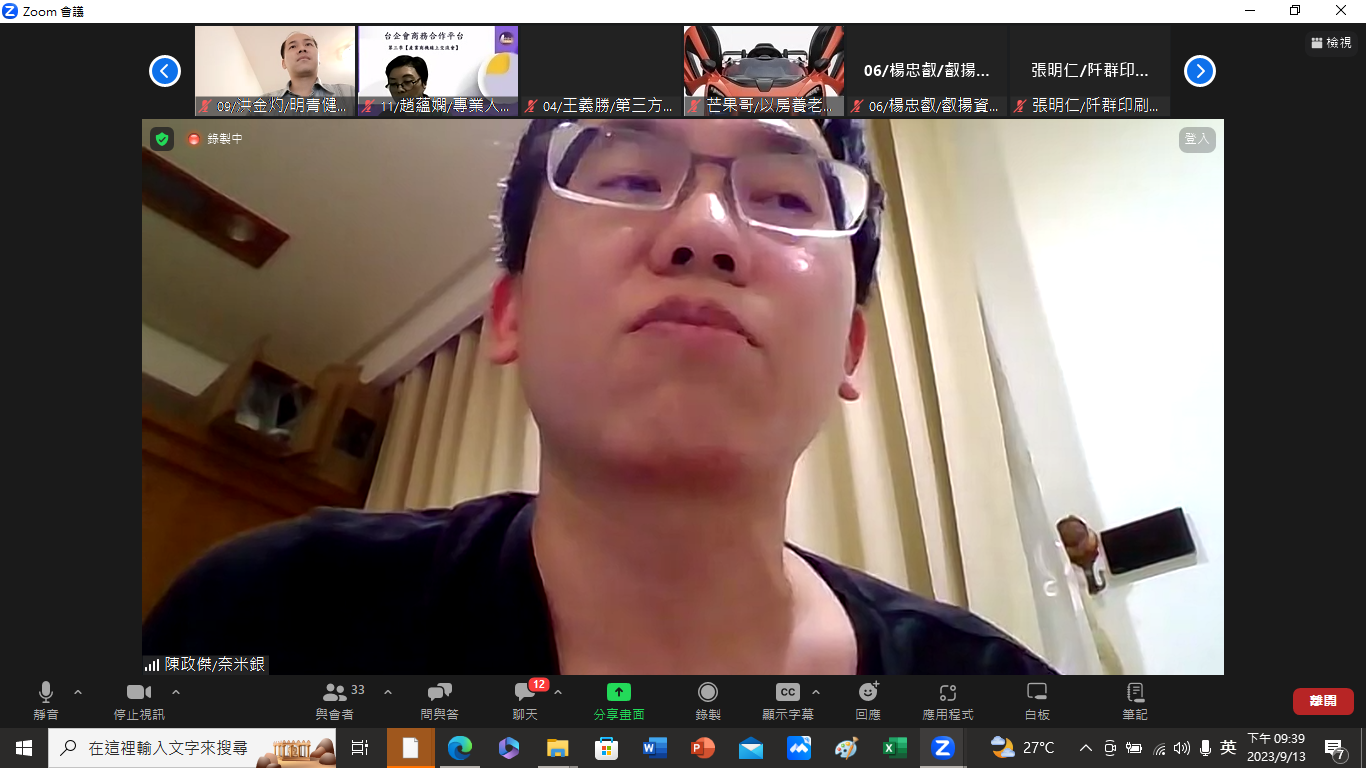Viewport: 1366px width, 768px height.
Task: Open Windows Start menu
Action: [x=24, y=747]
